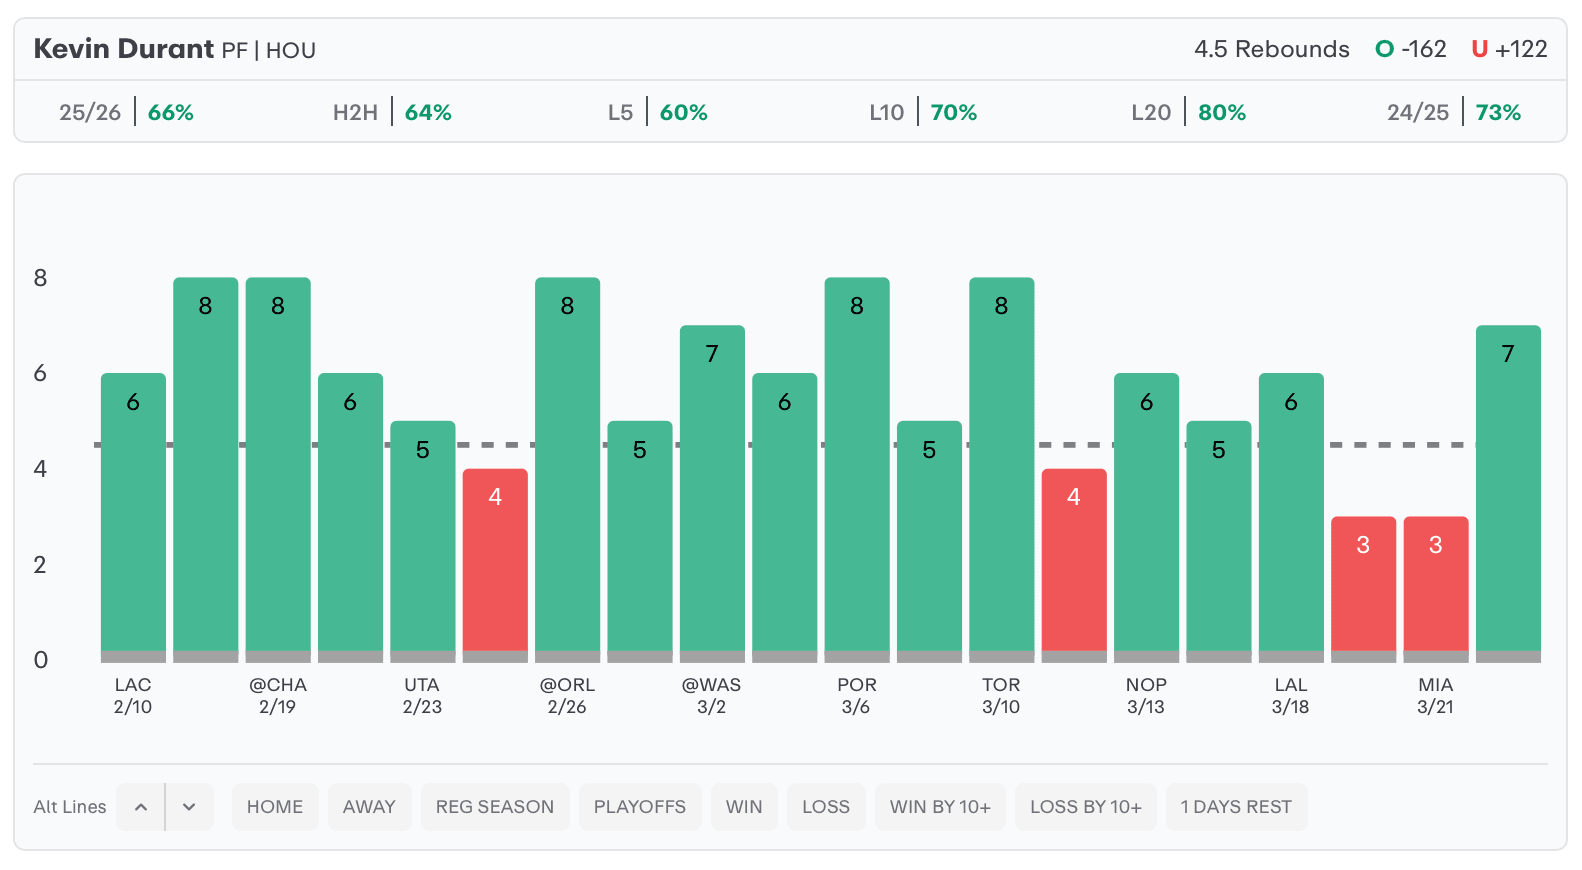Apply the 1 DAYS REST filter
Viewport: 1582px width, 870px height.
[1236, 807]
